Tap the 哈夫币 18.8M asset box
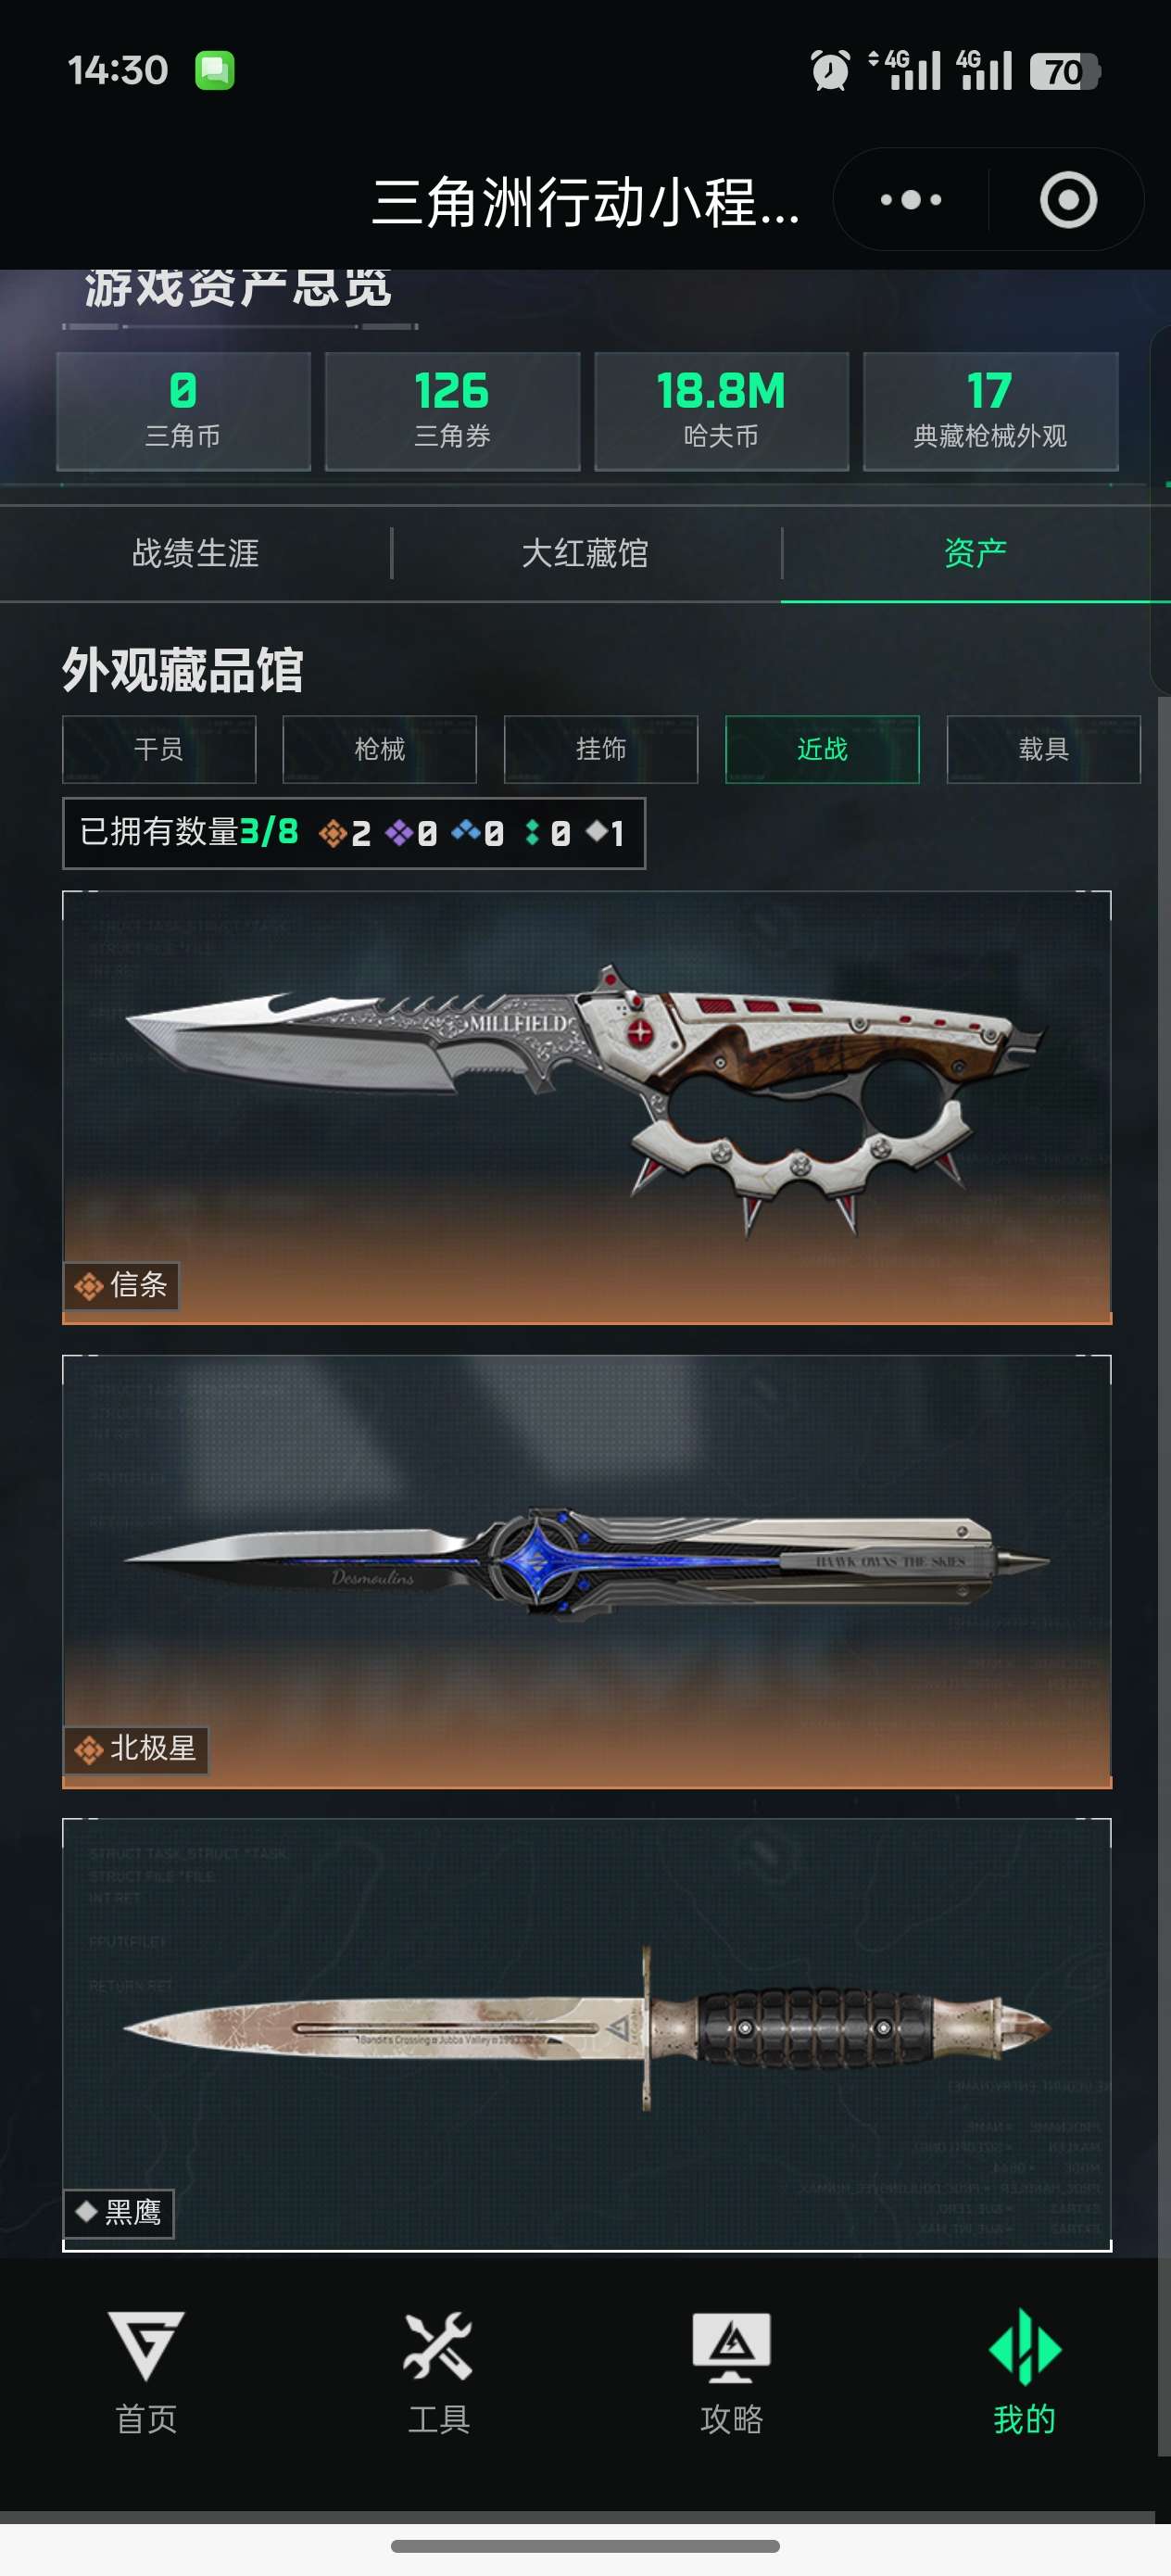Screen dimensions: 1171x2576 (x=721, y=411)
